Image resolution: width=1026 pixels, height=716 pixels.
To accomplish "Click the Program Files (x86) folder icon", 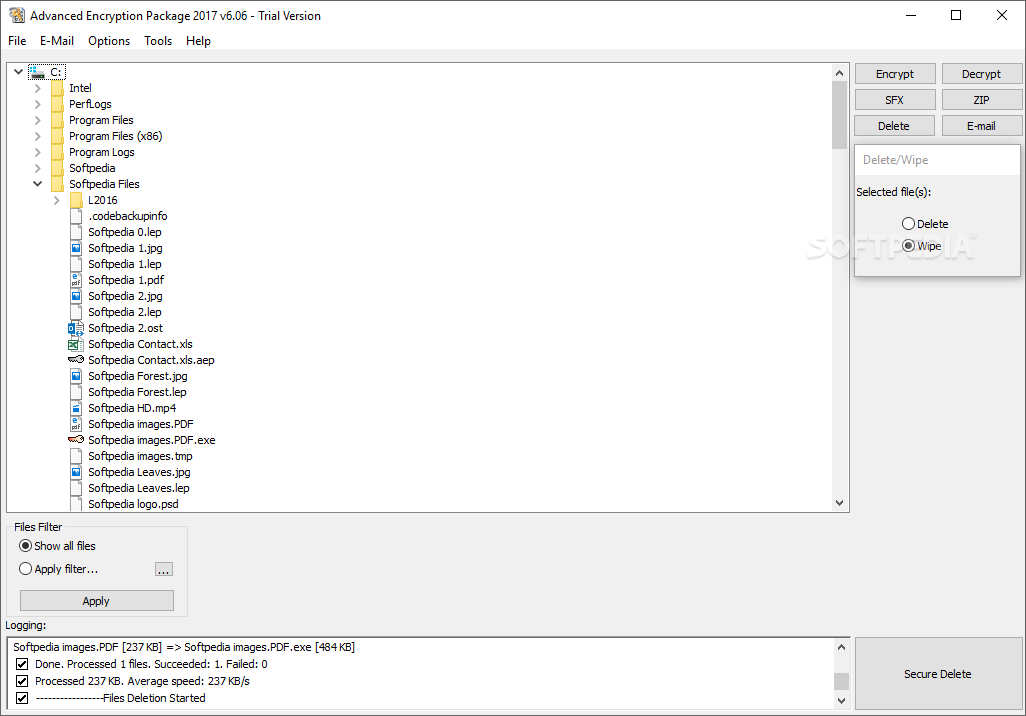I will 58,136.
